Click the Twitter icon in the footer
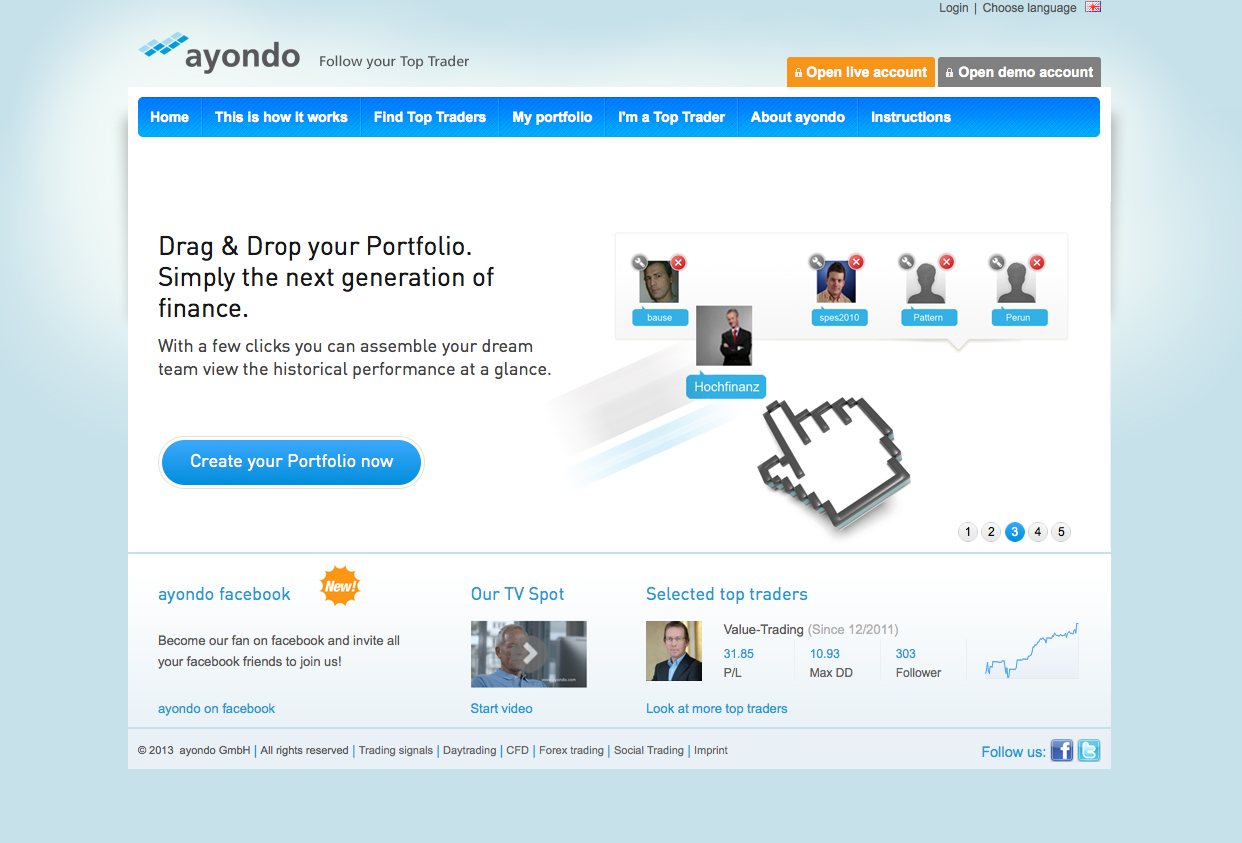The image size is (1242, 843). coord(1089,750)
